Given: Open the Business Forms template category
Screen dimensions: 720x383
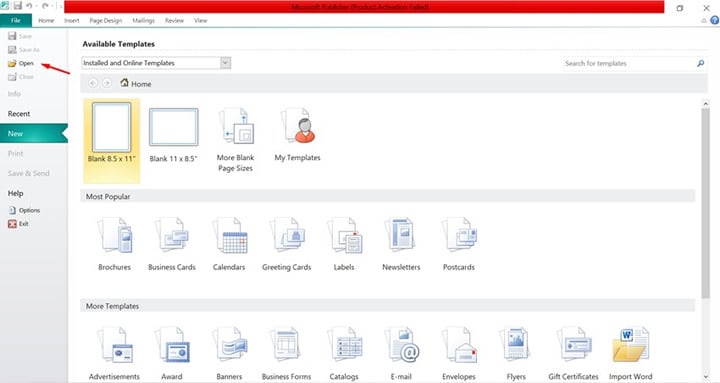Looking at the screenshot, I should click(287, 354).
